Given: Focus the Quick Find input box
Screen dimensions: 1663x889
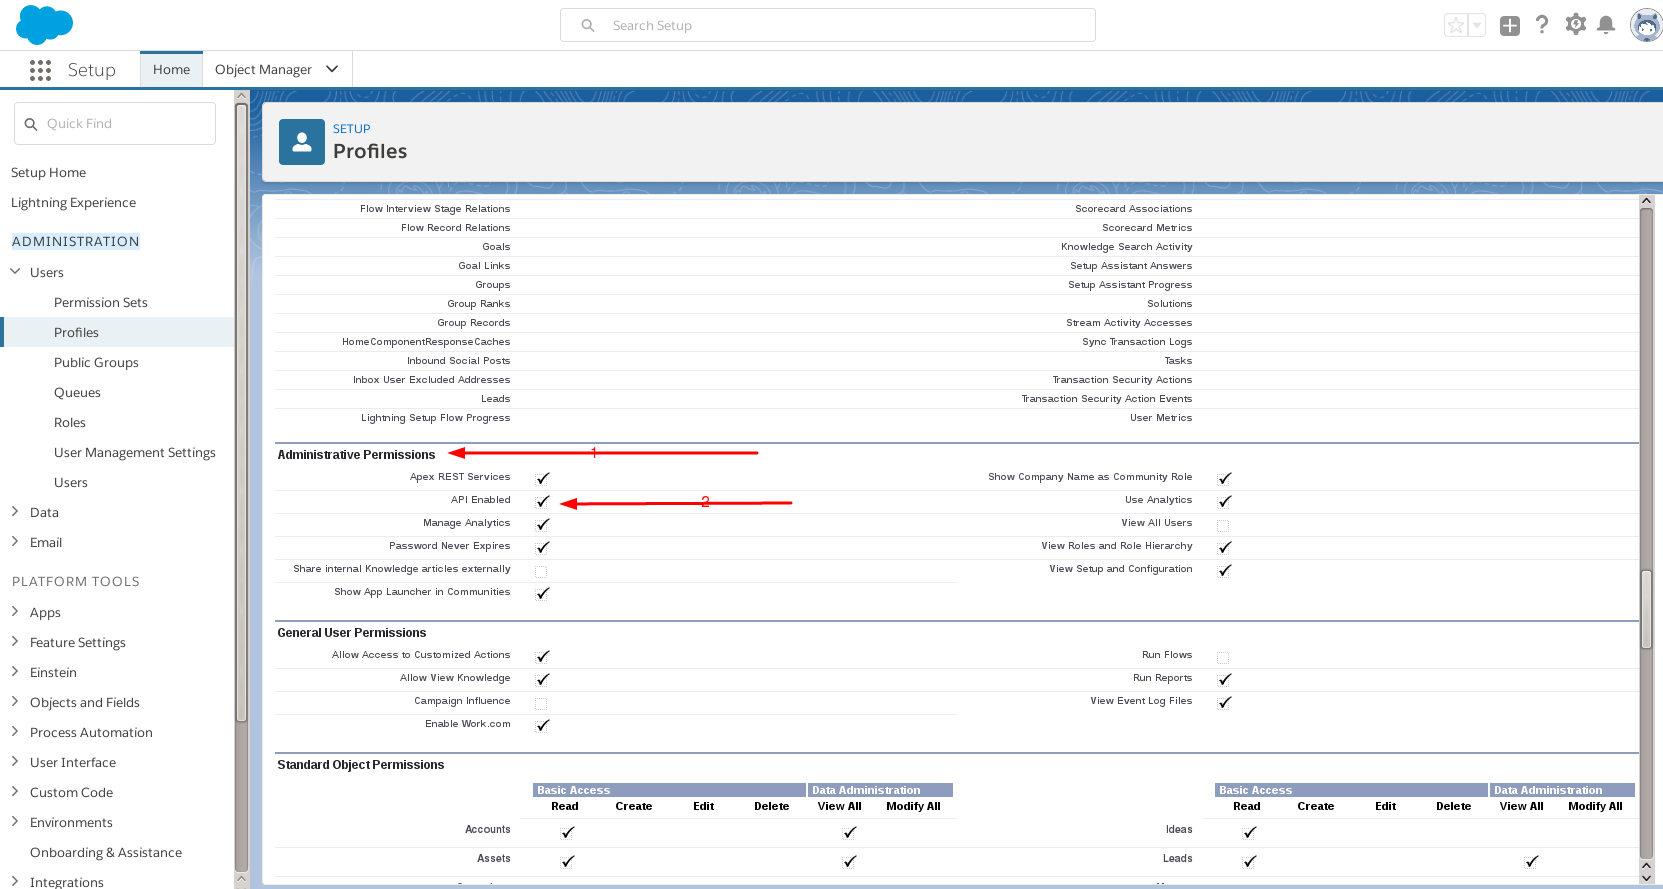Looking at the screenshot, I should (115, 123).
